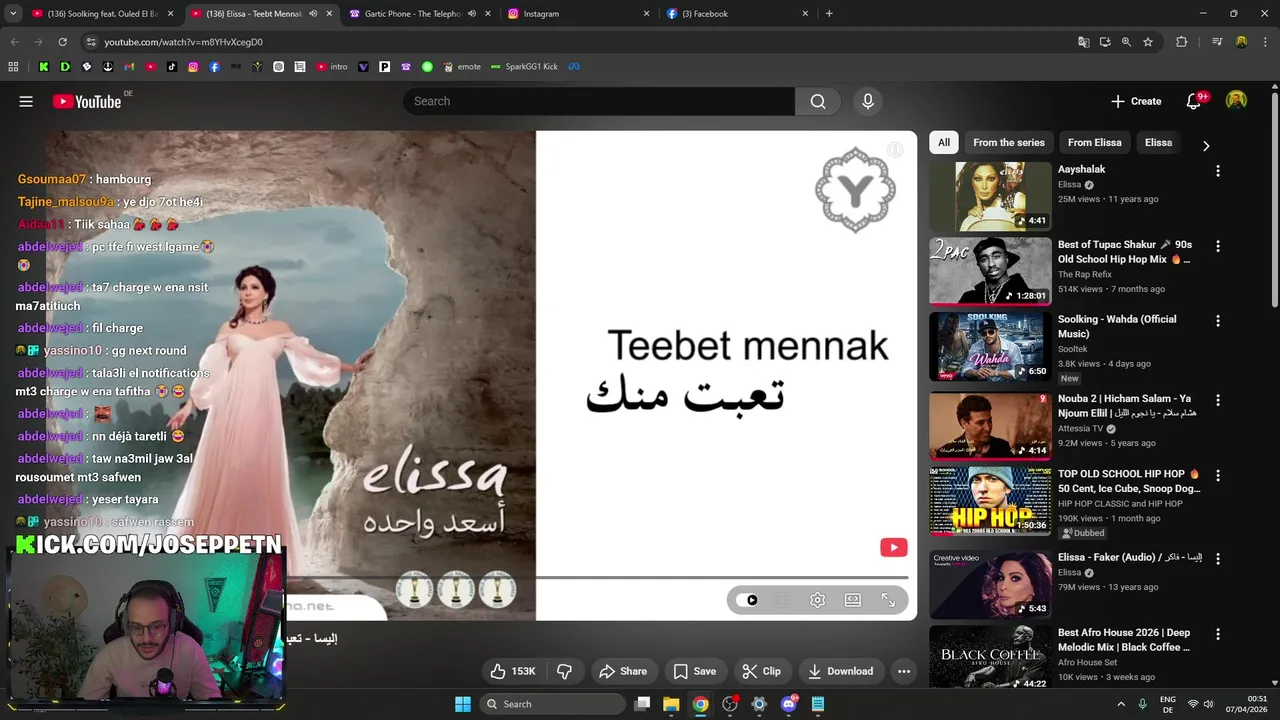This screenshot has width=1280, height=720.
Task: Open the tab search dropdown arrow
Action: click(x=13, y=14)
